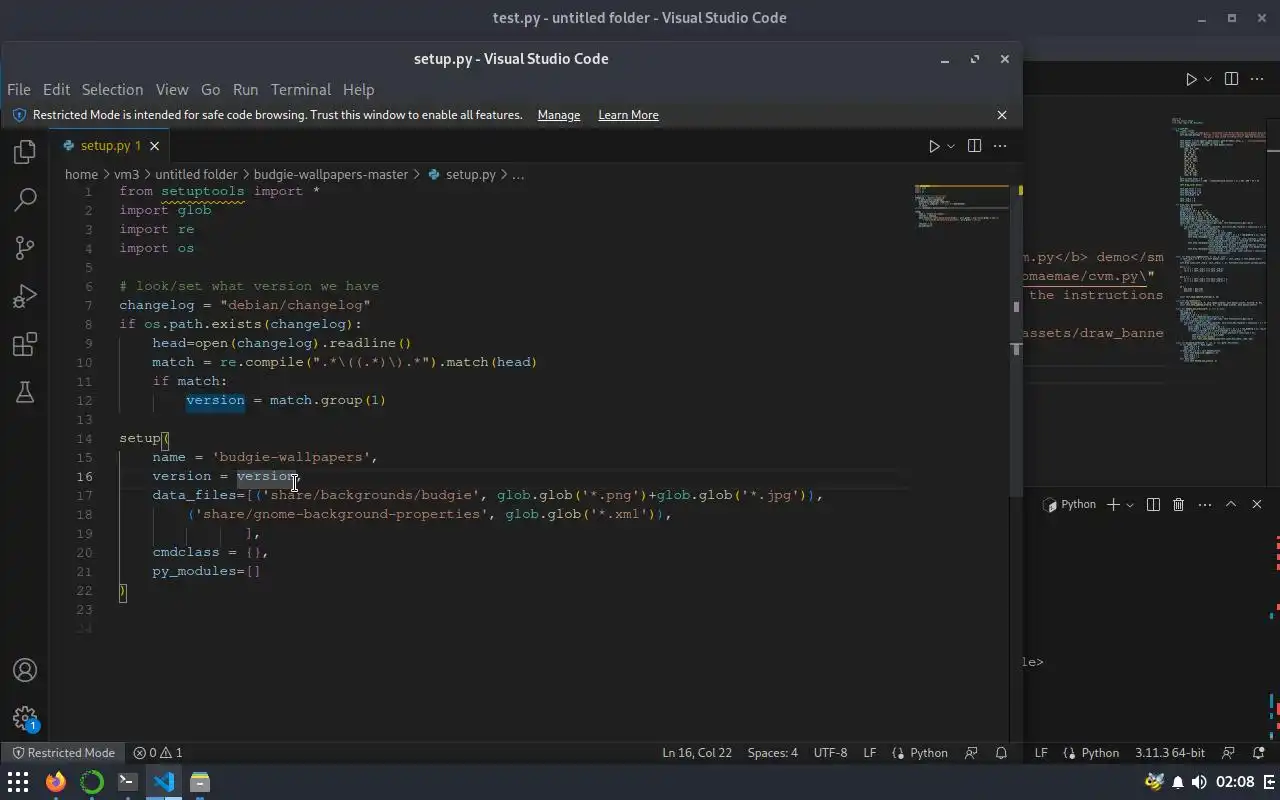Click Restricted Mode in status bar
Image resolution: width=1280 pixels, height=800 pixels.
pyautogui.click(x=63, y=753)
